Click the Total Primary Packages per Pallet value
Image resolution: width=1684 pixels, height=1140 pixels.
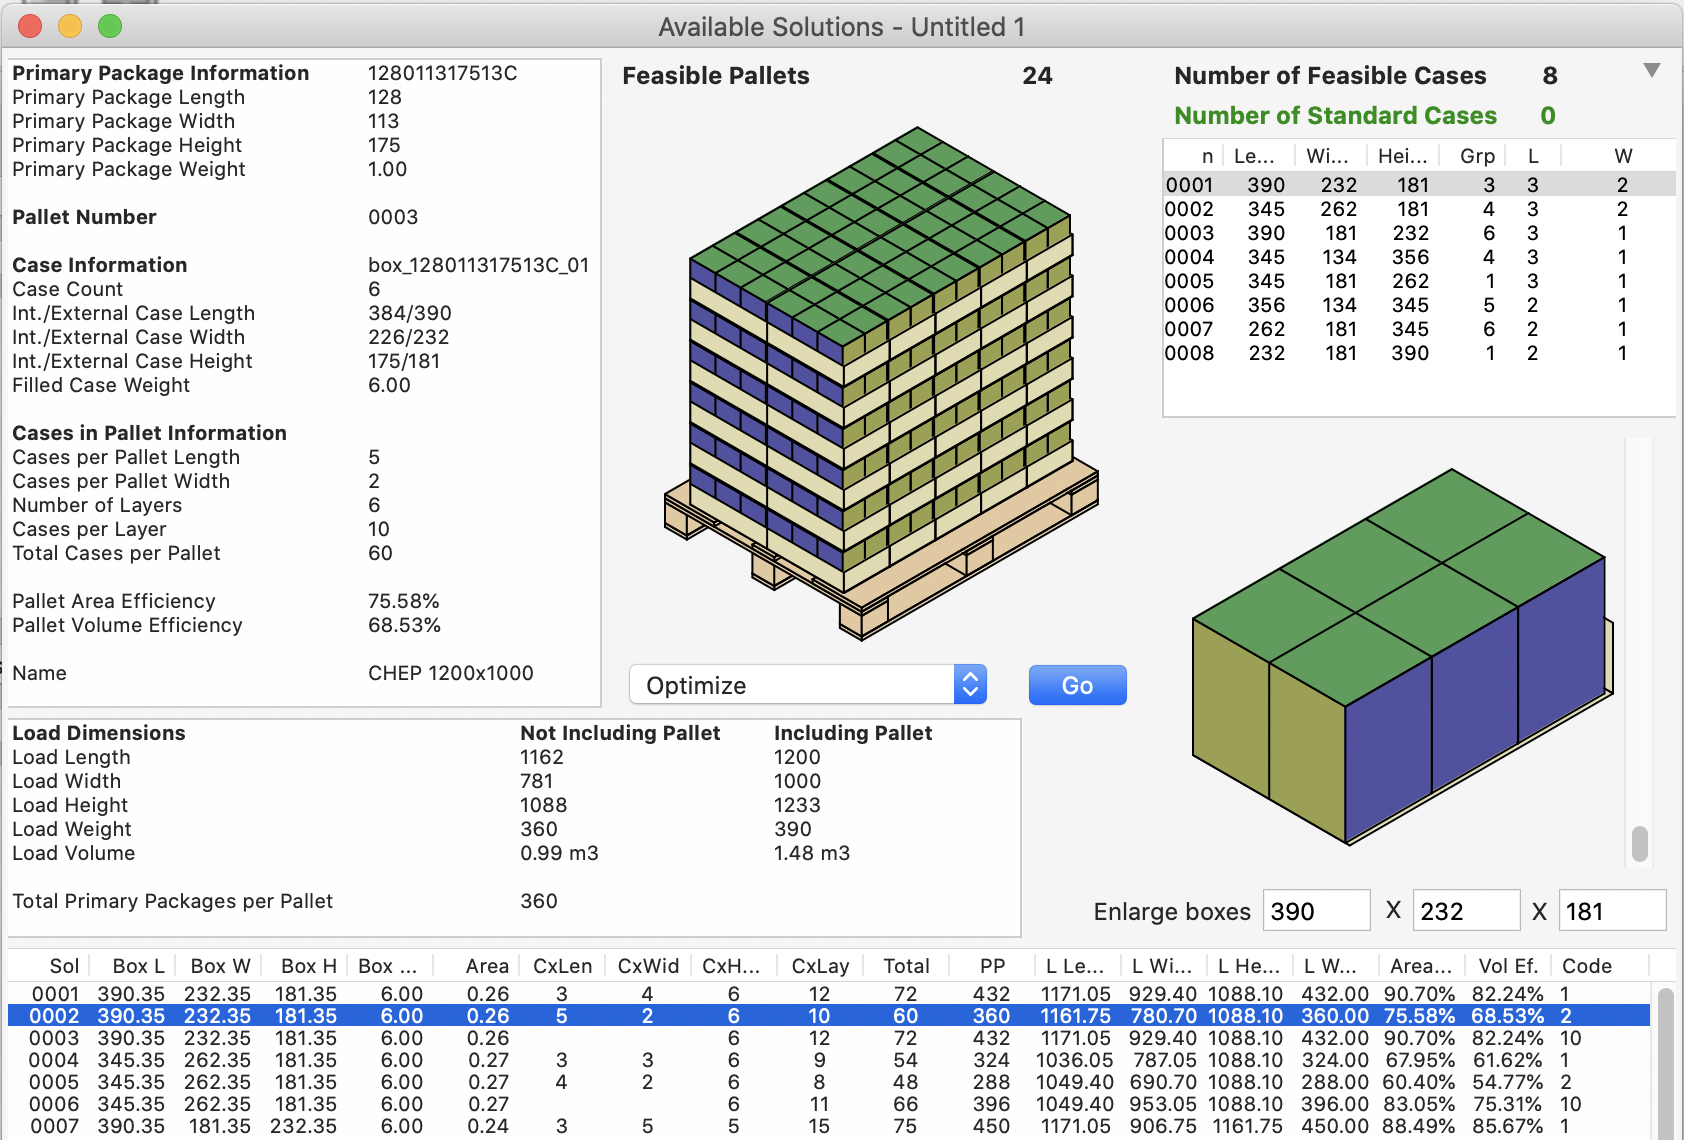(538, 901)
